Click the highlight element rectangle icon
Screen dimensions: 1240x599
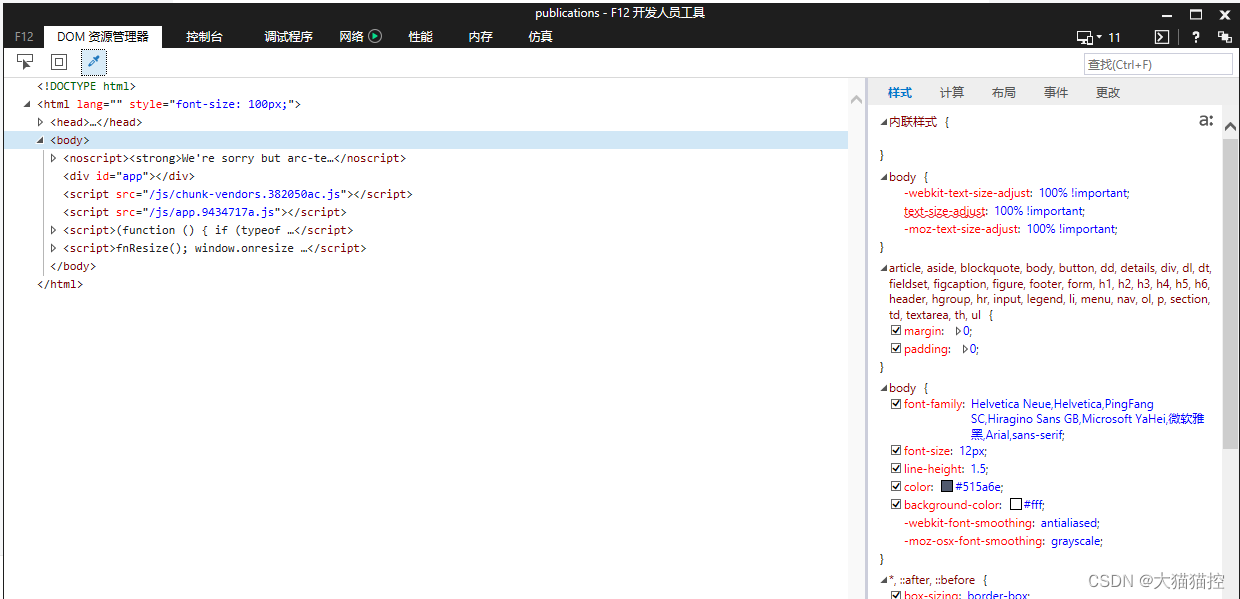coord(58,61)
